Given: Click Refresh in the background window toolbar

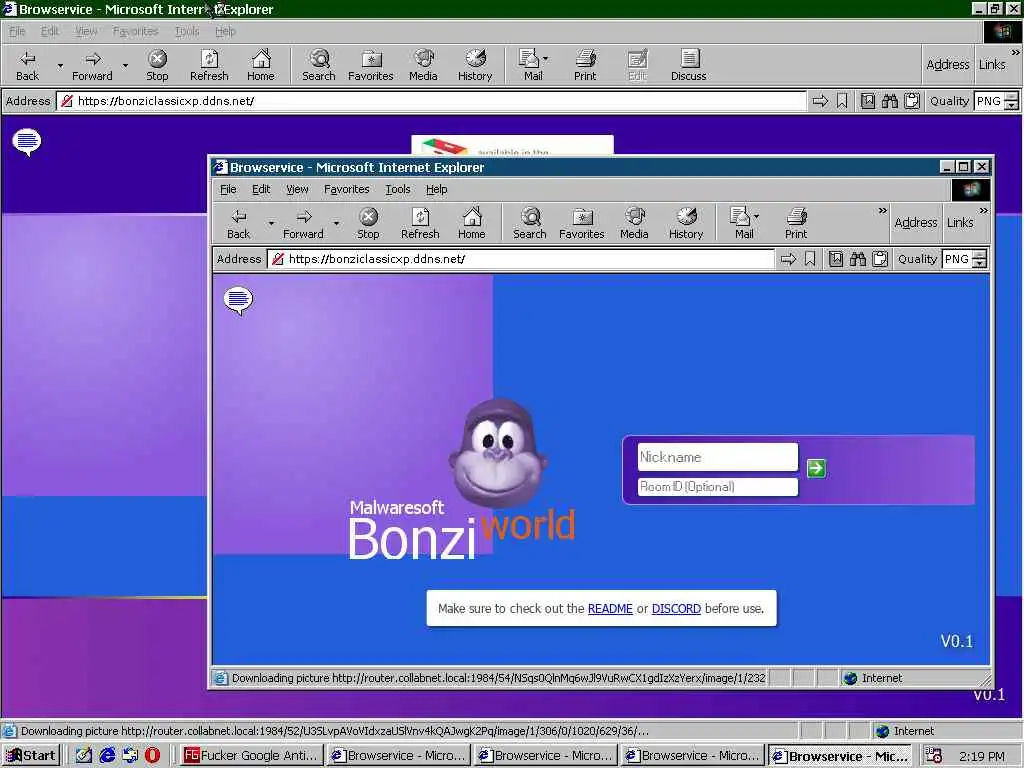Looking at the screenshot, I should (x=209, y=65).
